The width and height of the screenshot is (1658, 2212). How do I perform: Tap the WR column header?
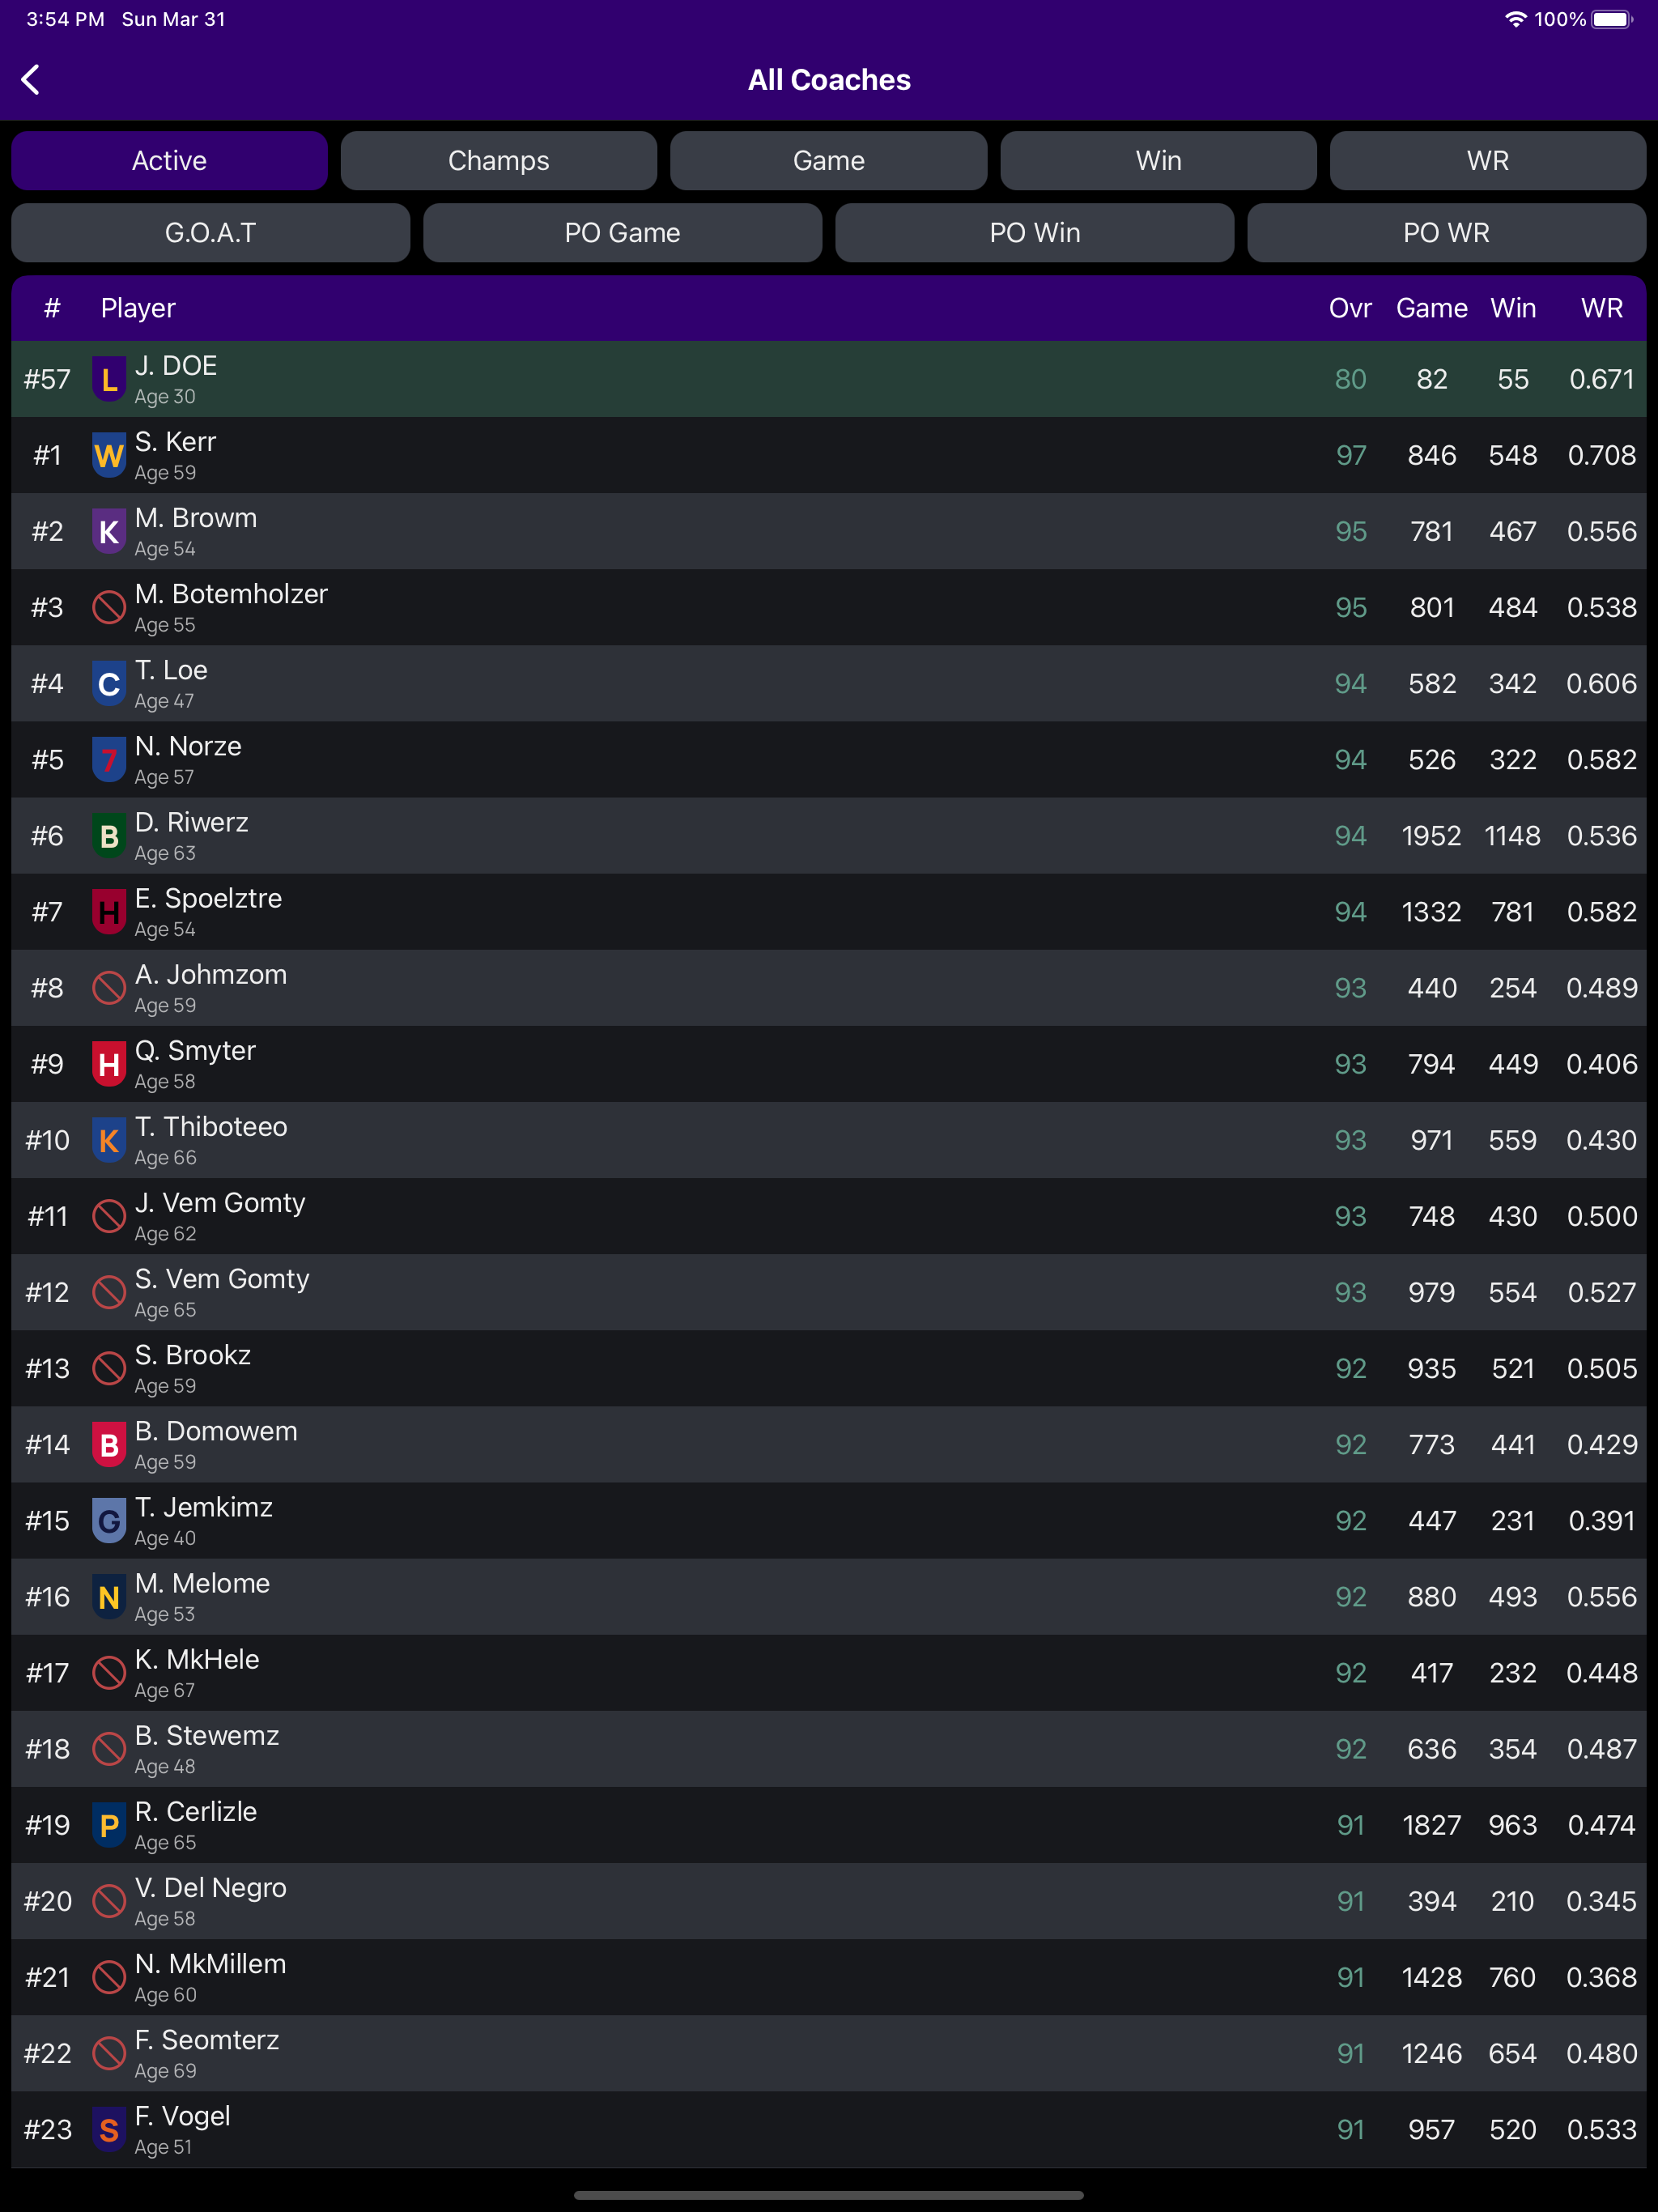coord(1601,308)
